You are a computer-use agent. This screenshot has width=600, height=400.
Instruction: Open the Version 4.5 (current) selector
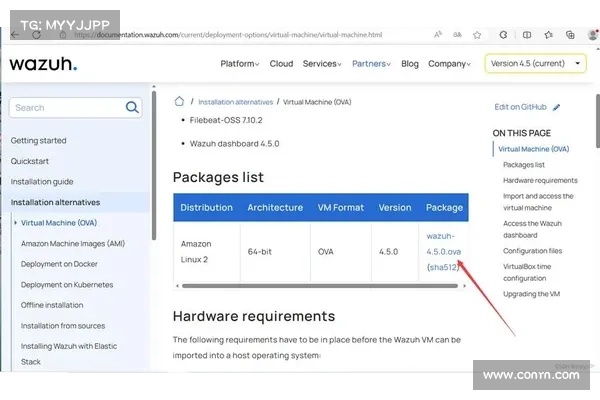(535, 64)
